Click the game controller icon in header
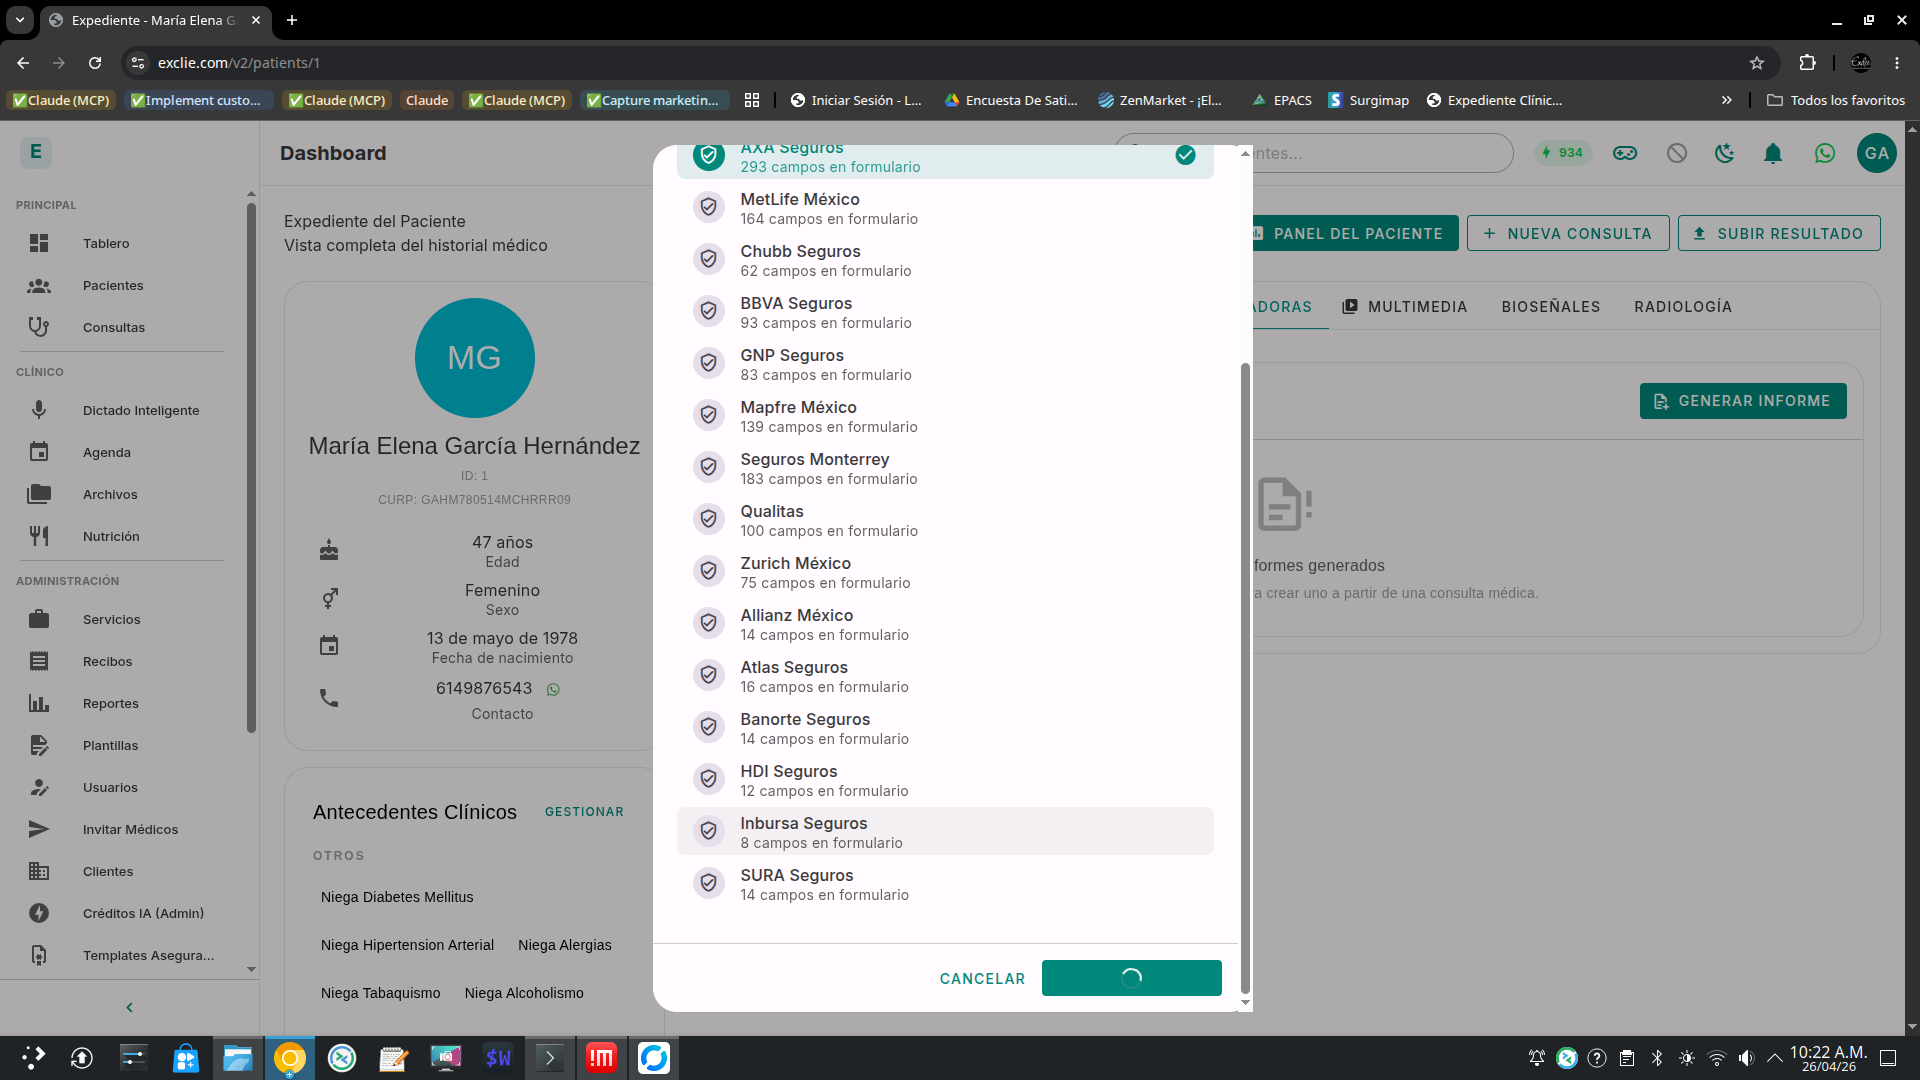The image size is (1920, 1080). pos(1624,153)
